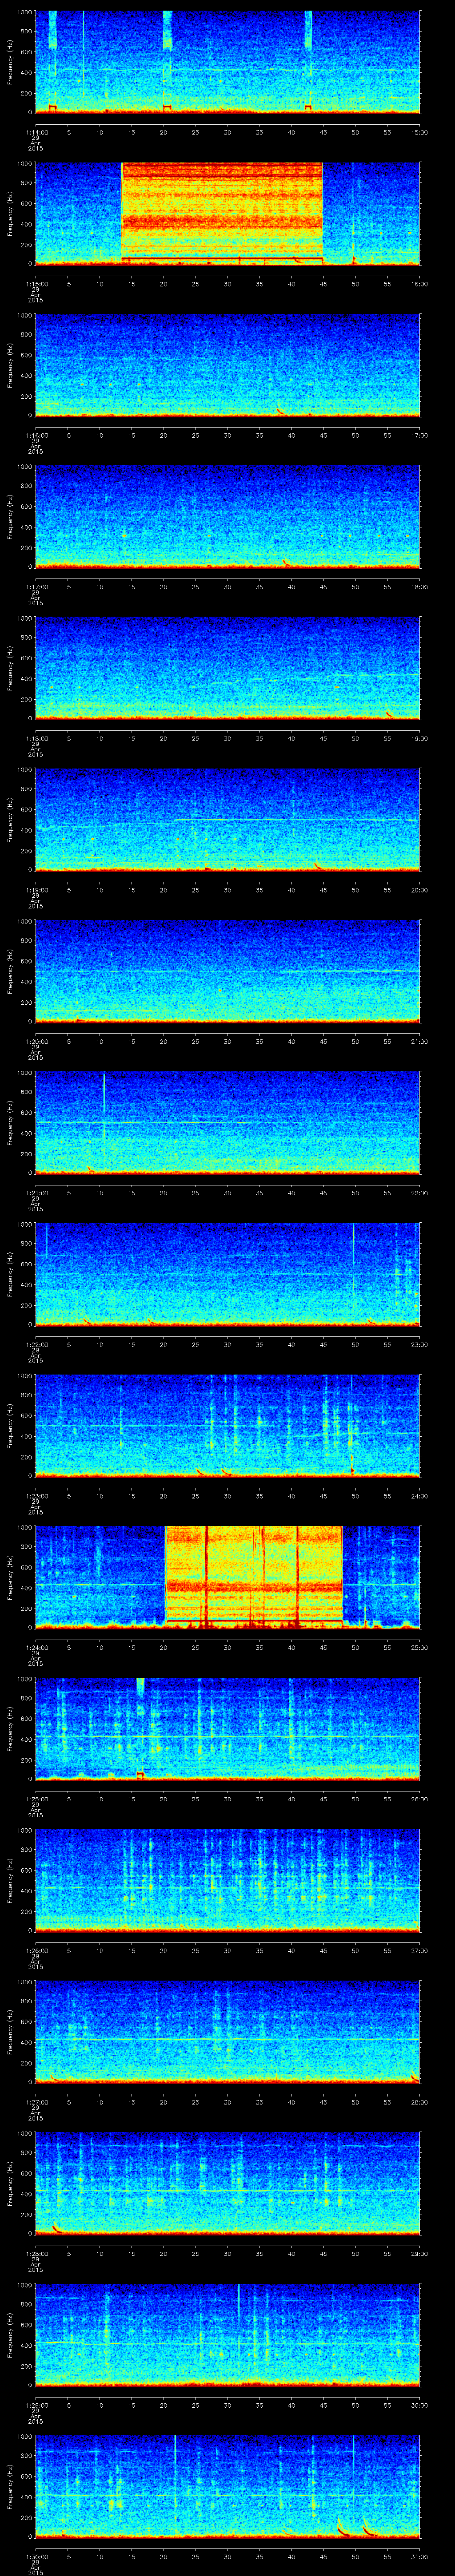This screenshot has width=455, height=2576.
Task: Click the red broadband noise block in the 1:15:00 spectrogram
Action: 222,213
